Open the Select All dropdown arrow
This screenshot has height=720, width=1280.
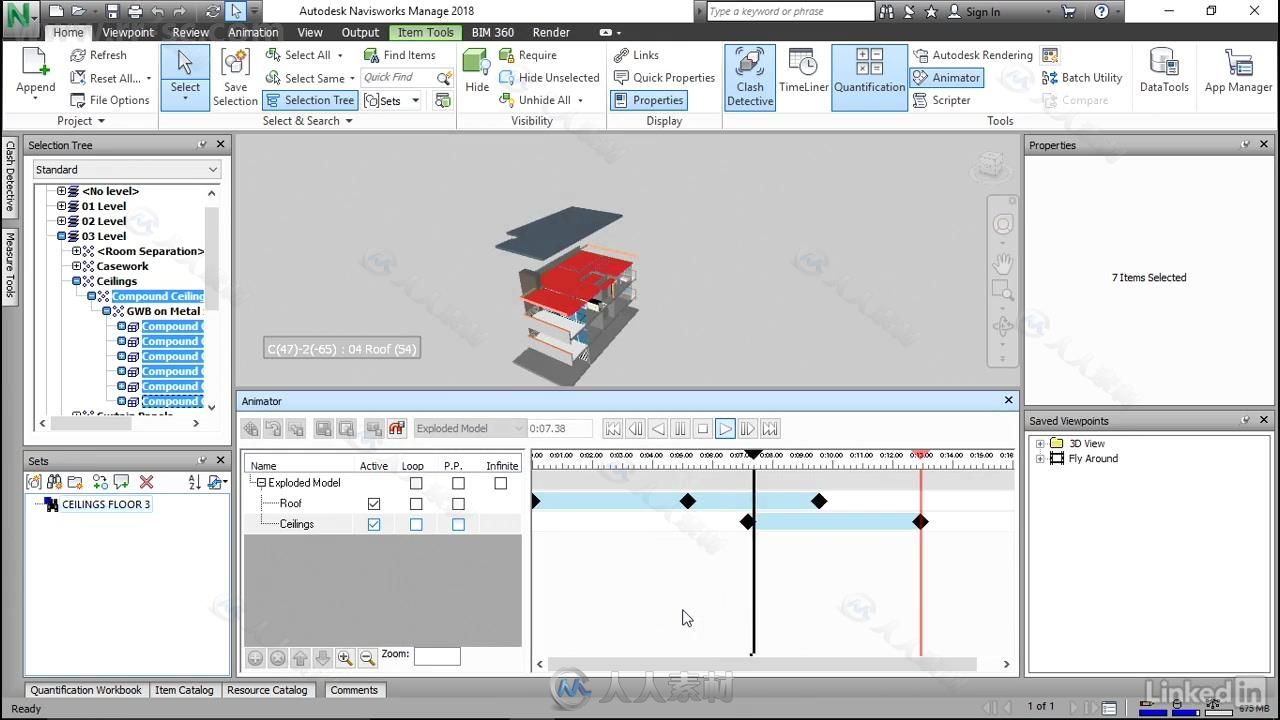pos(340,55)
